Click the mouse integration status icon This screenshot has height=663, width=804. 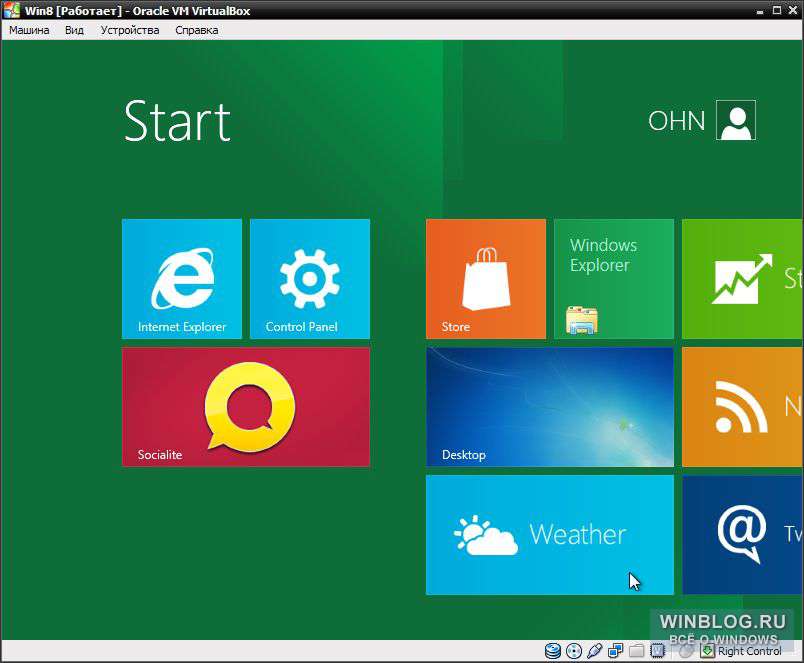pos(686,651)
